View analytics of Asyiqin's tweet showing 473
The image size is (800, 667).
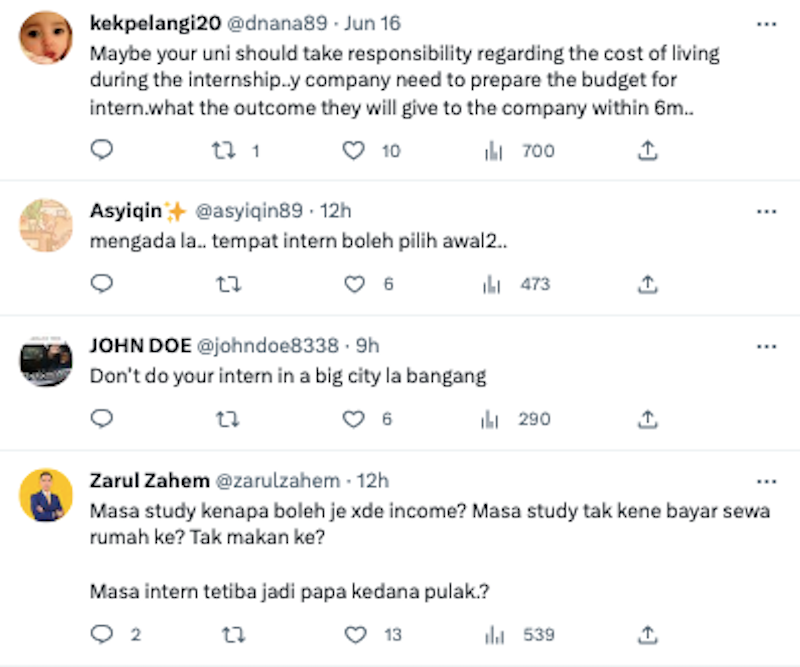tap(516, 284)
